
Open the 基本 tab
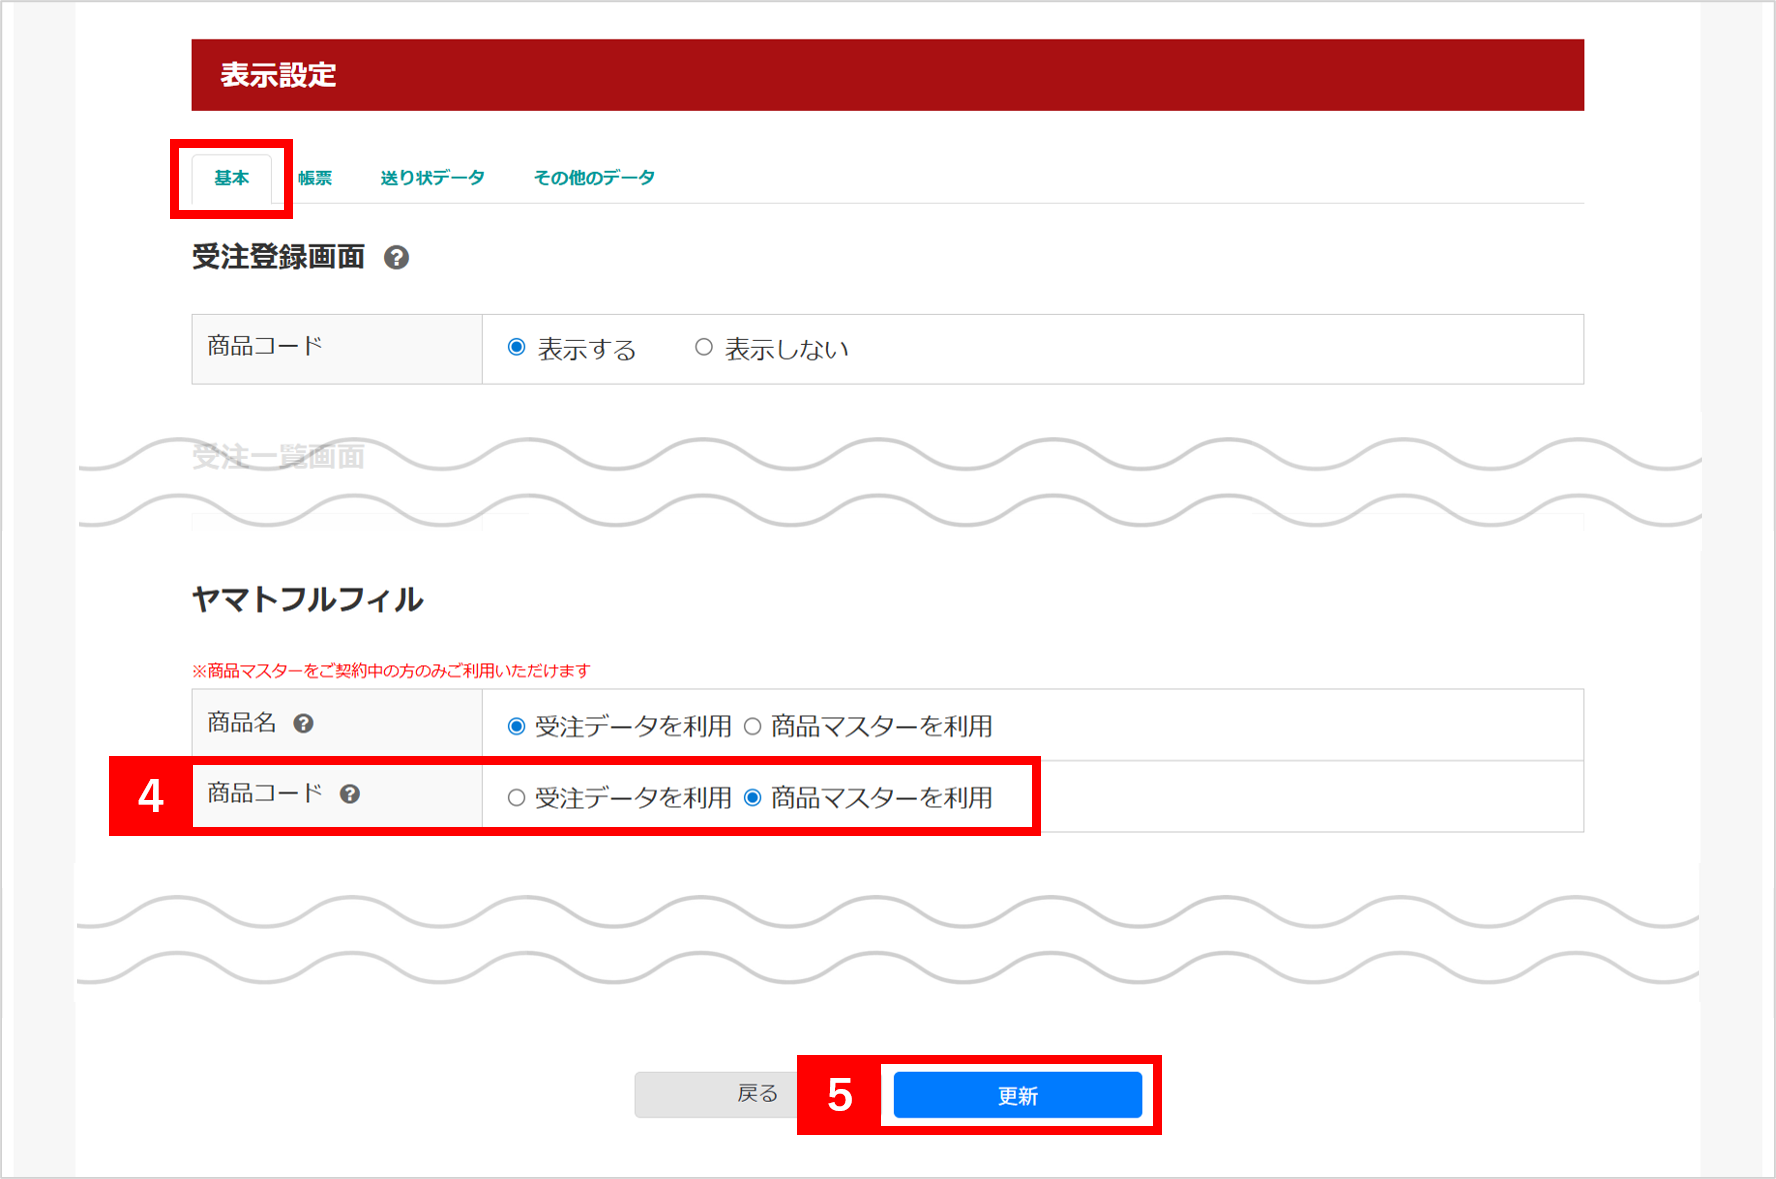coord(231,178)
